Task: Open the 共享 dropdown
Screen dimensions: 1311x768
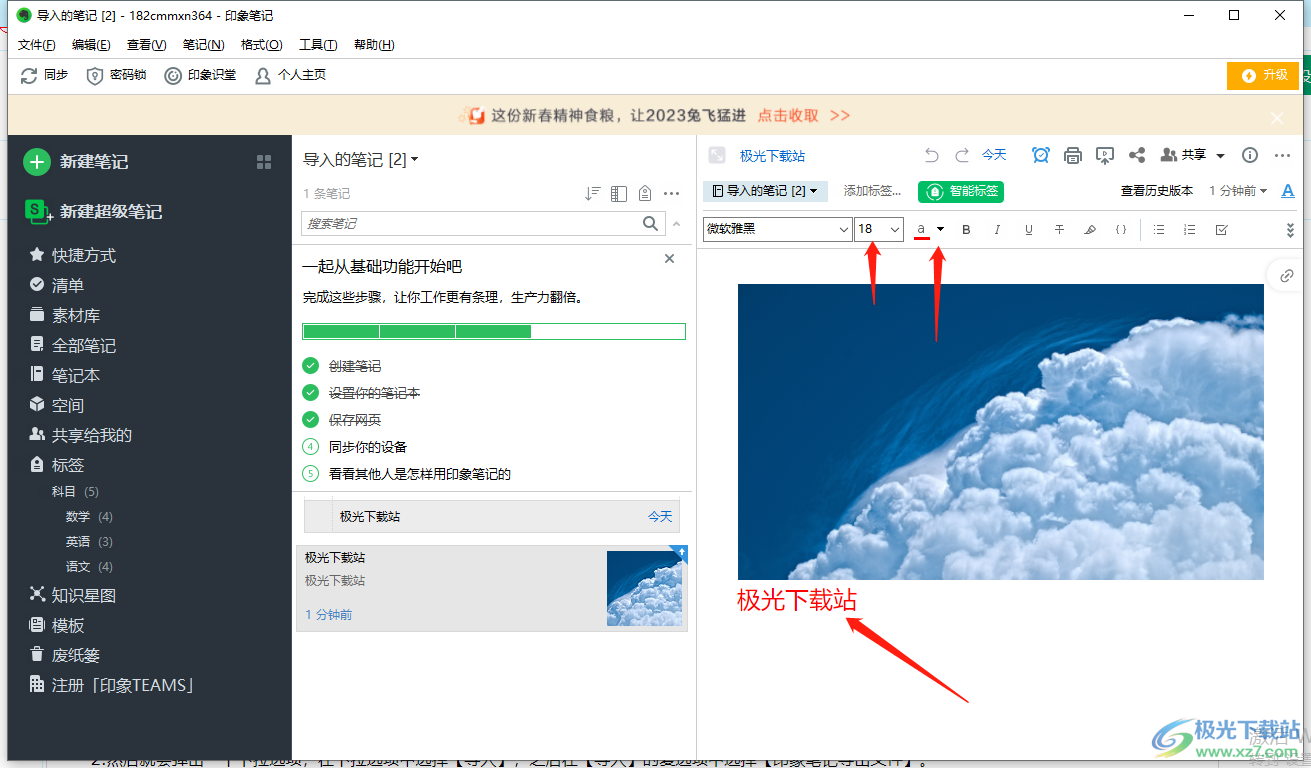Action: (x=1193, y=155)
